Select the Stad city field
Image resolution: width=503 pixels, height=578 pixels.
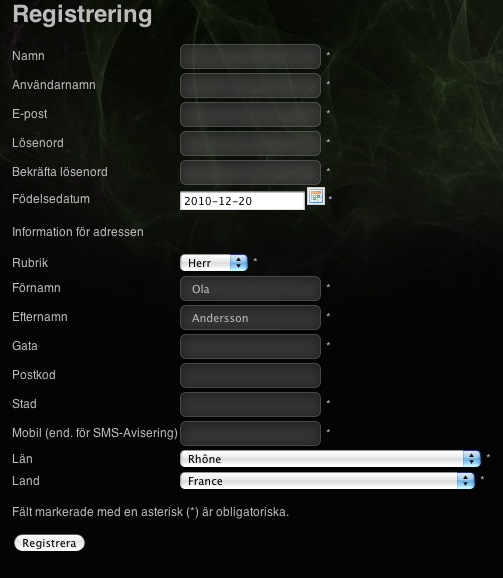(x=250, y=404)
